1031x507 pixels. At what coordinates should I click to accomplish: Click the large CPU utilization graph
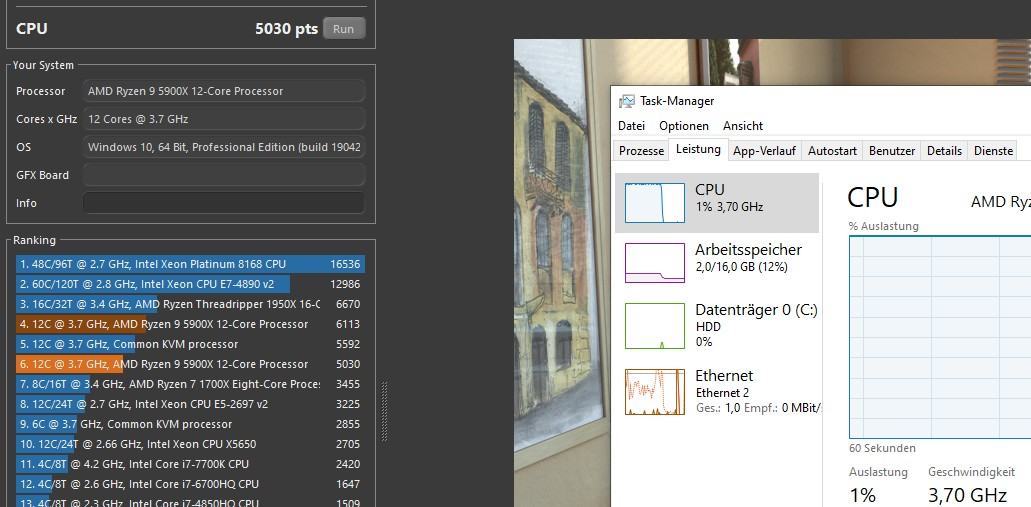[940, 337]
